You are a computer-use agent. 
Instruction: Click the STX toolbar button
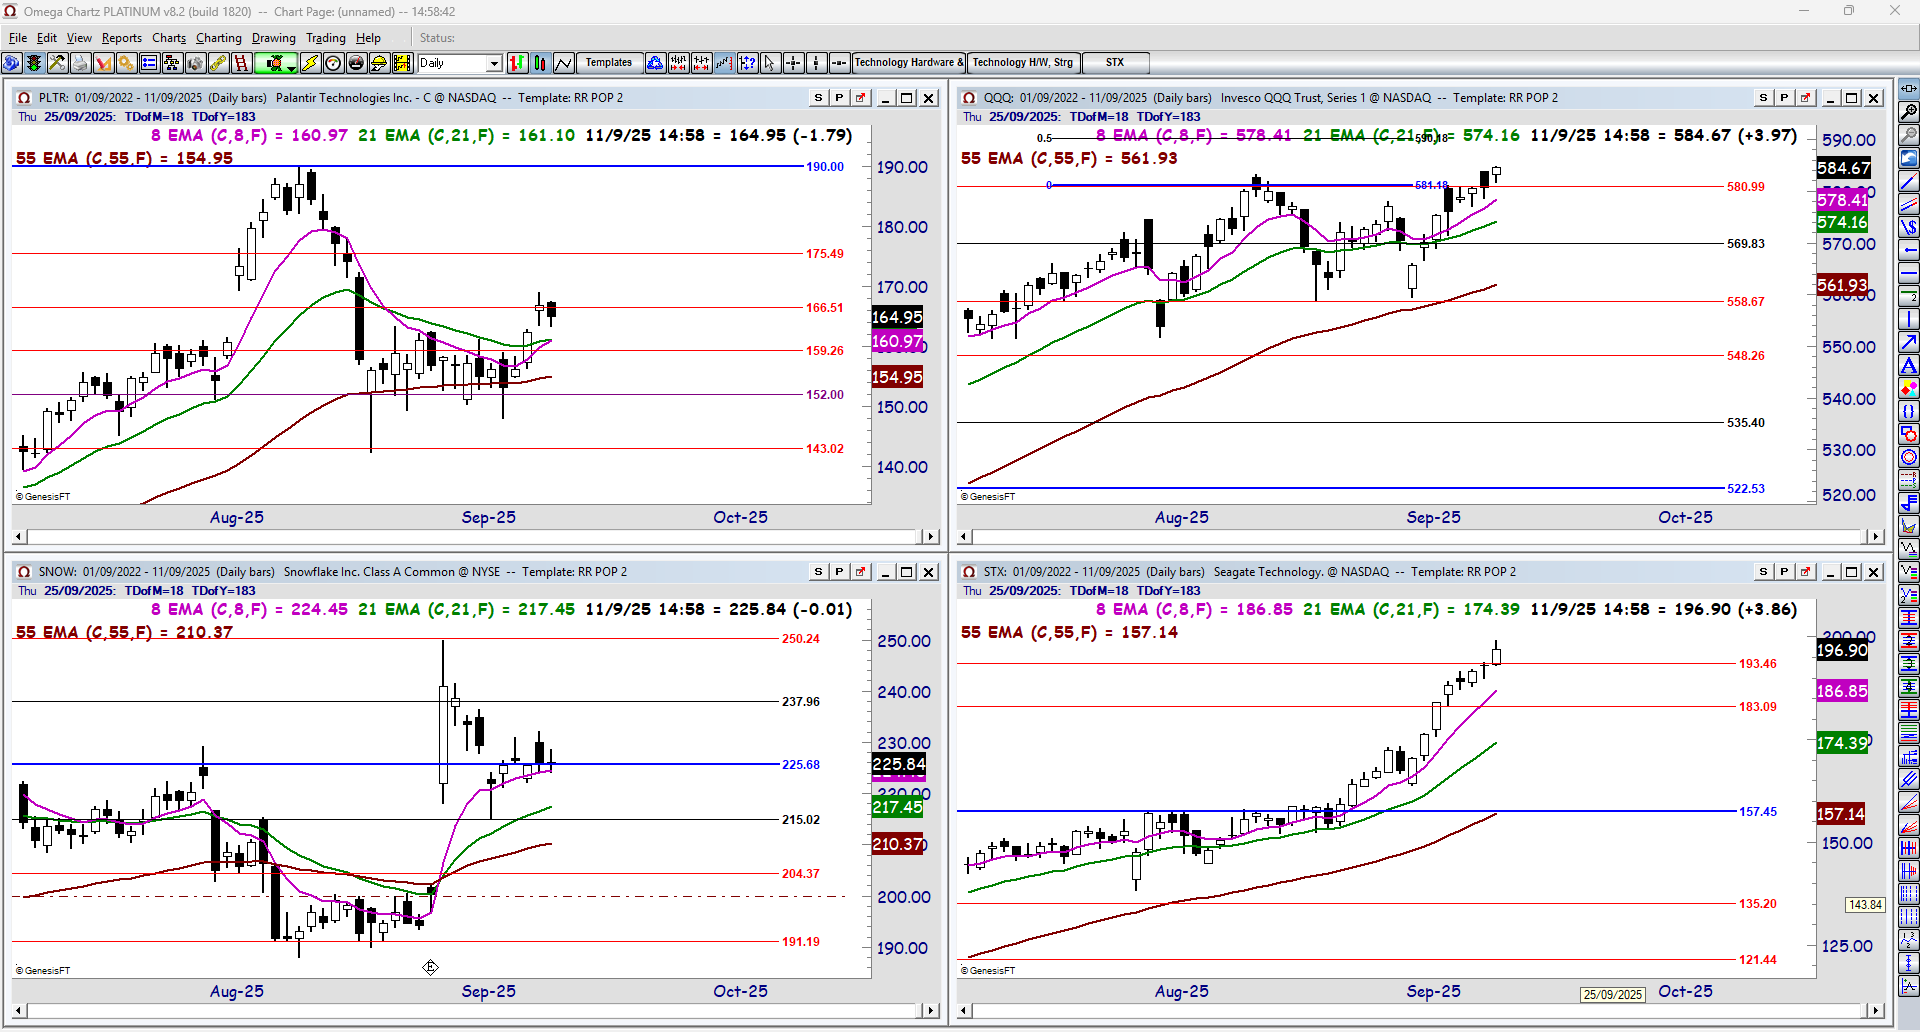(1115, 63)
